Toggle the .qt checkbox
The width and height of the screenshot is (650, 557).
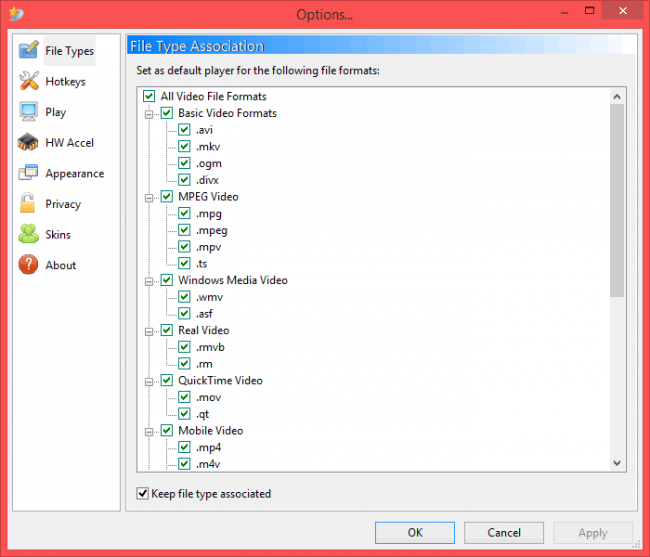click(x=184, y=414)
